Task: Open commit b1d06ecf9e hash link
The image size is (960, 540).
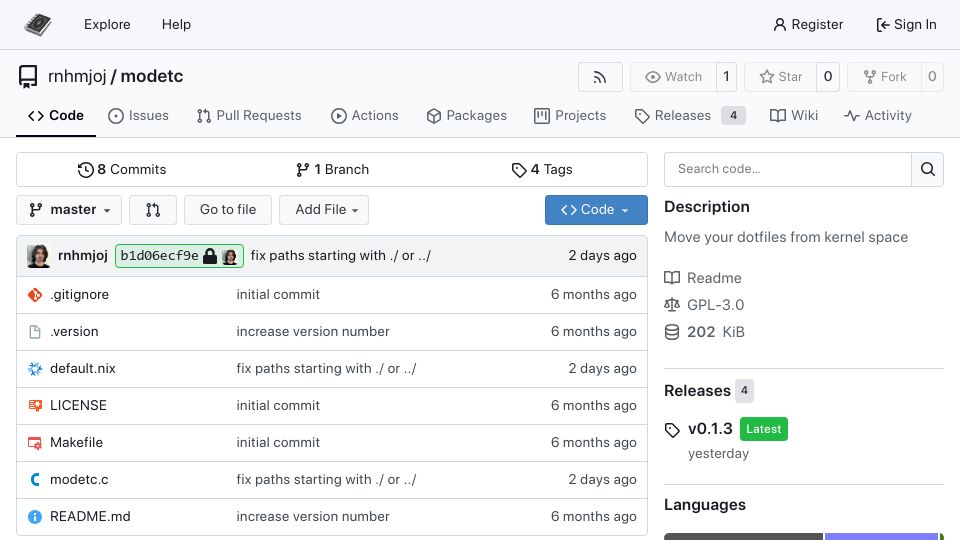Action: click(x=159, y=256)
